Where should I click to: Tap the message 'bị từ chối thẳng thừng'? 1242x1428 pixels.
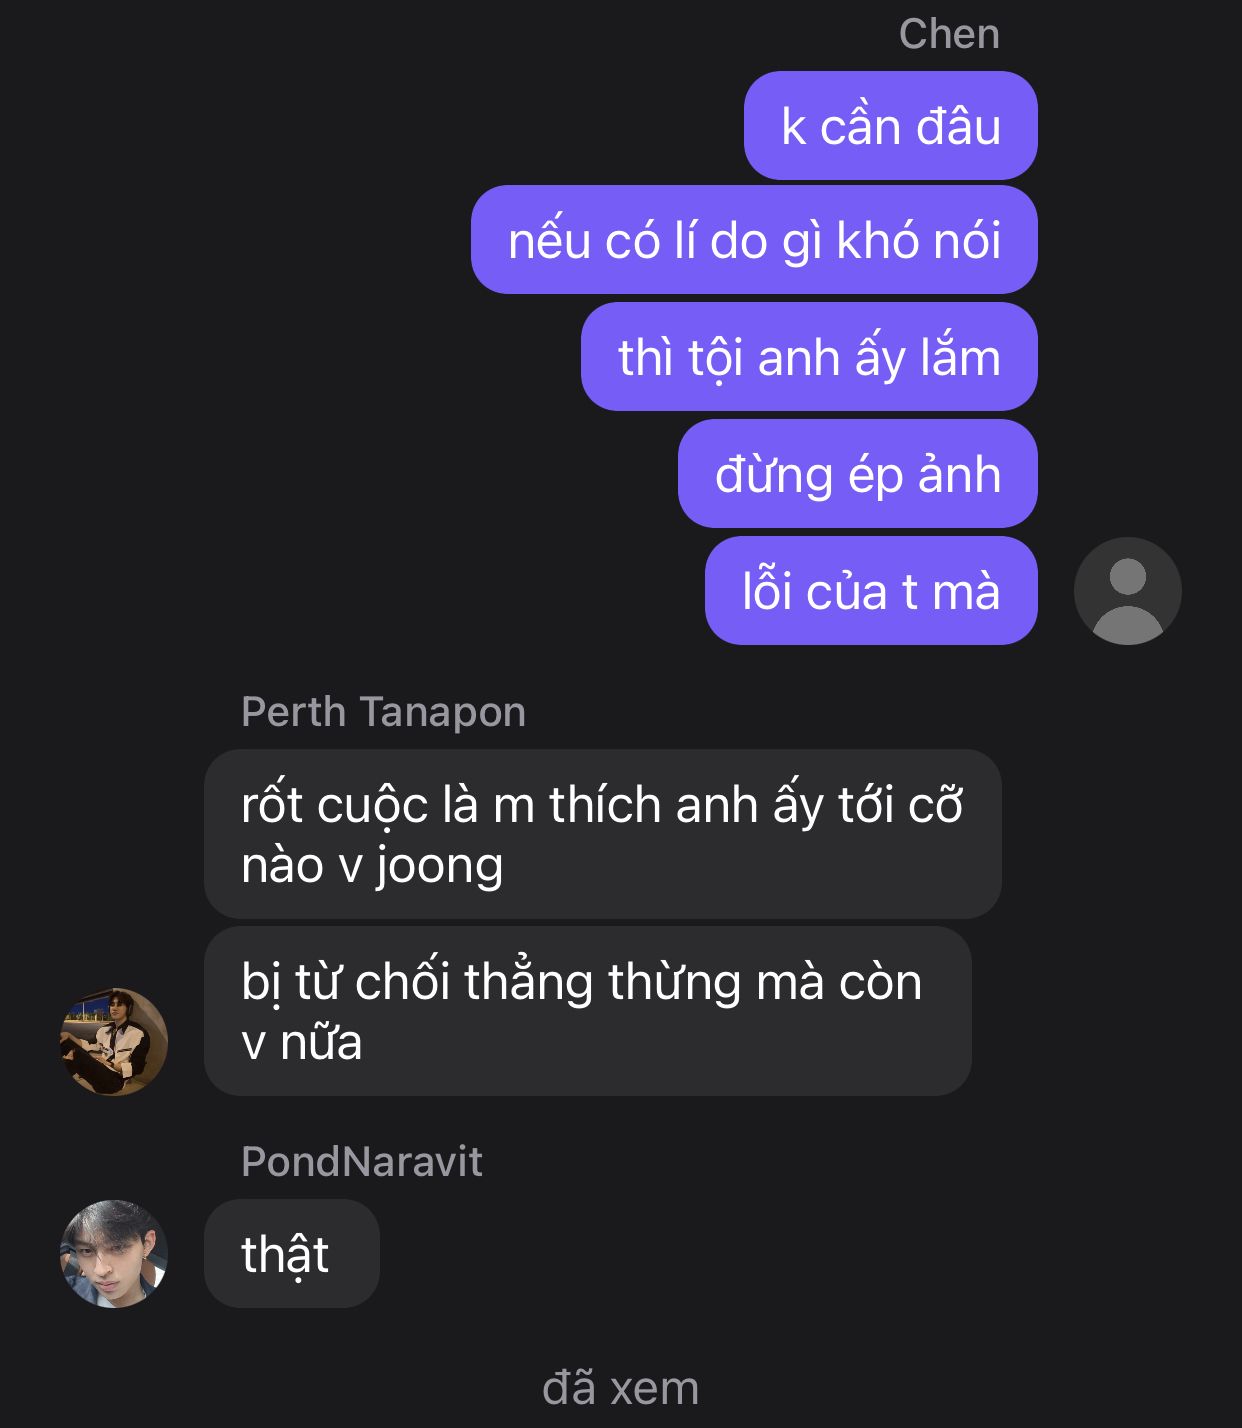[588, 1011]
